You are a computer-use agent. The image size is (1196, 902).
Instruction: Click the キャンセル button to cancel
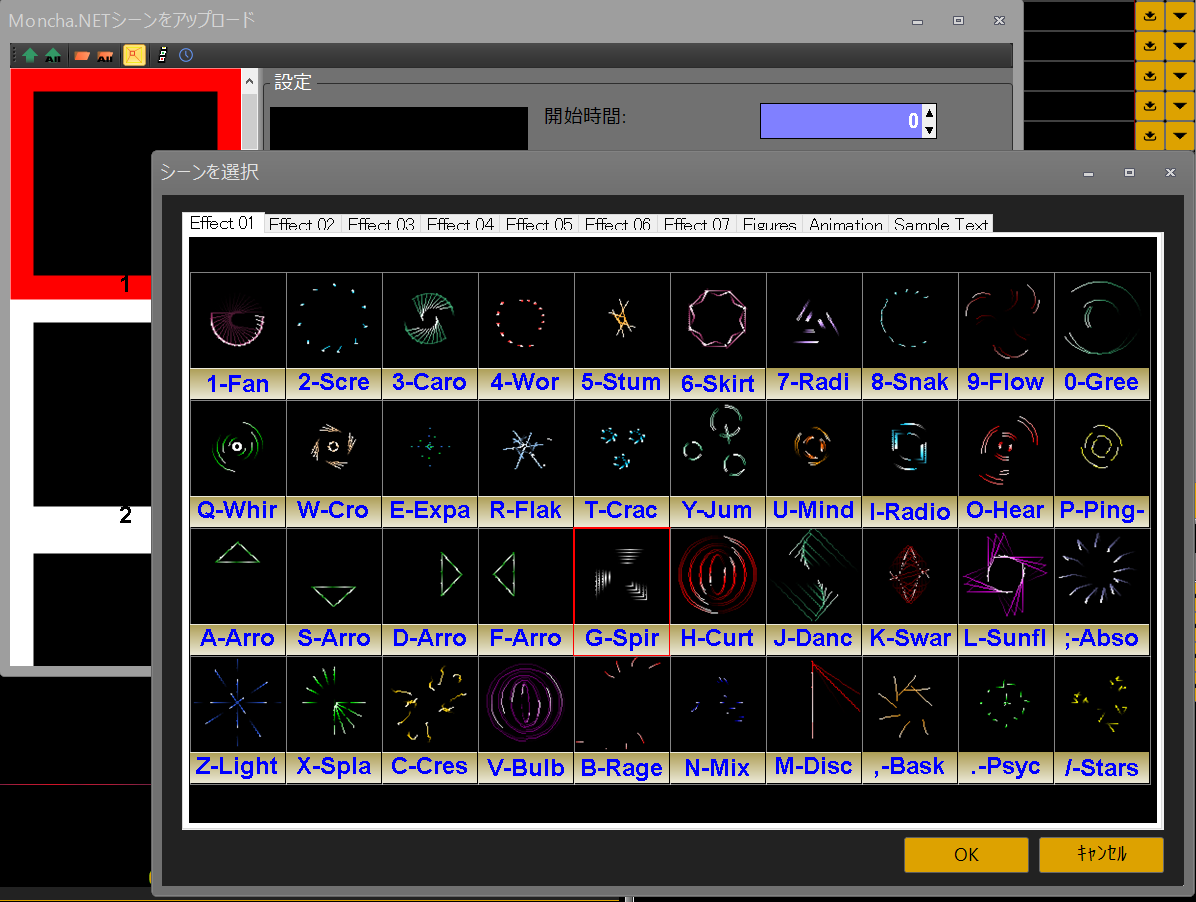pyautogui.click(x=1100, y=855)
